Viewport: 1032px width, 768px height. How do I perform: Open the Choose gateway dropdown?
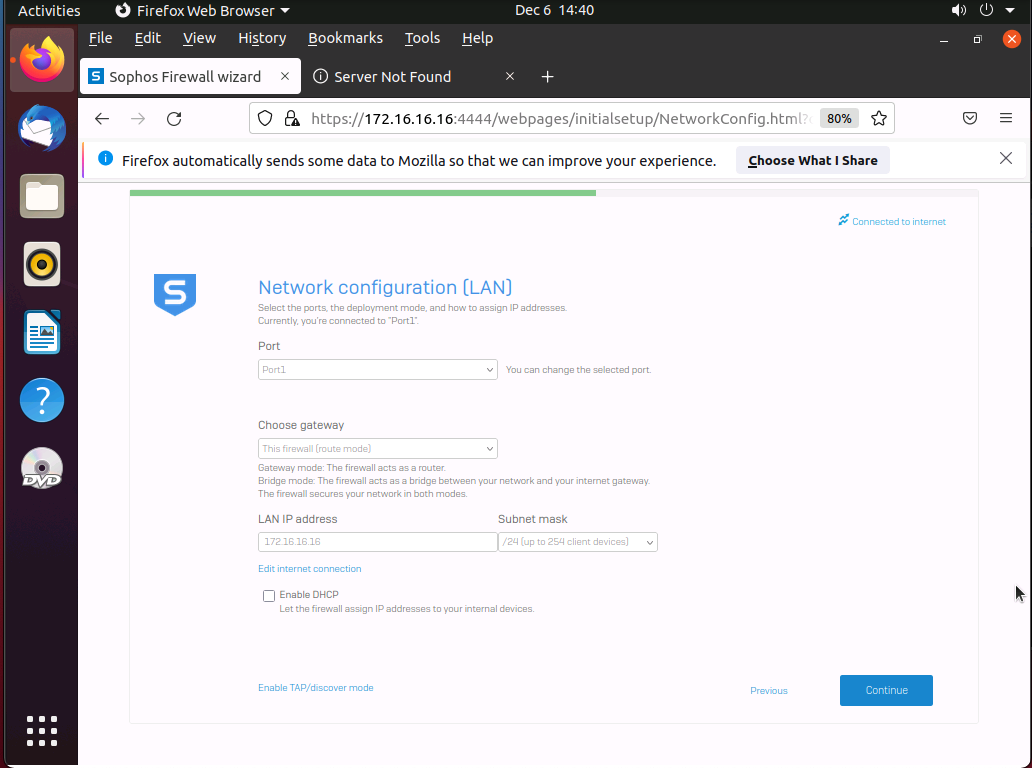point(377,449)
